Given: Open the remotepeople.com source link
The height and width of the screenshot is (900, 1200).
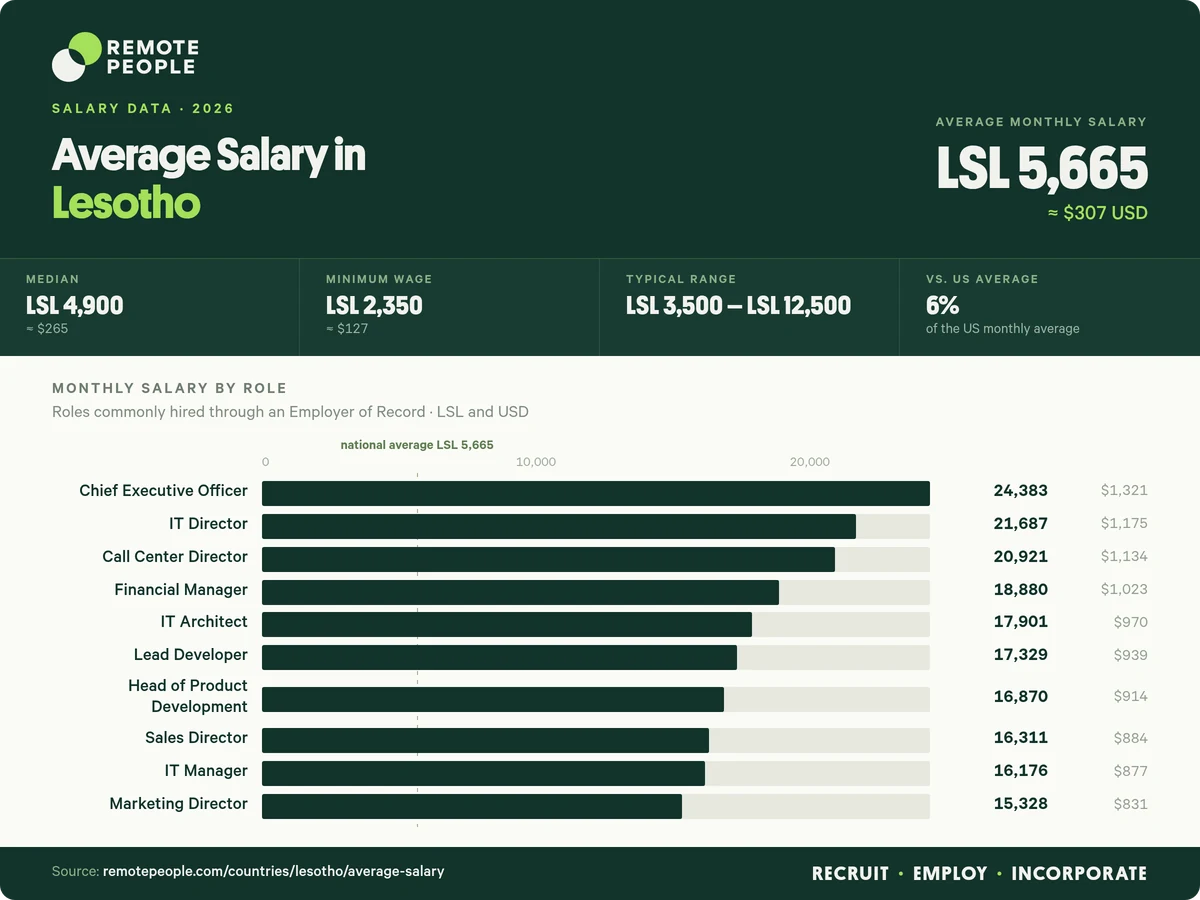Looking at the screenshot, I should point(273,872).
